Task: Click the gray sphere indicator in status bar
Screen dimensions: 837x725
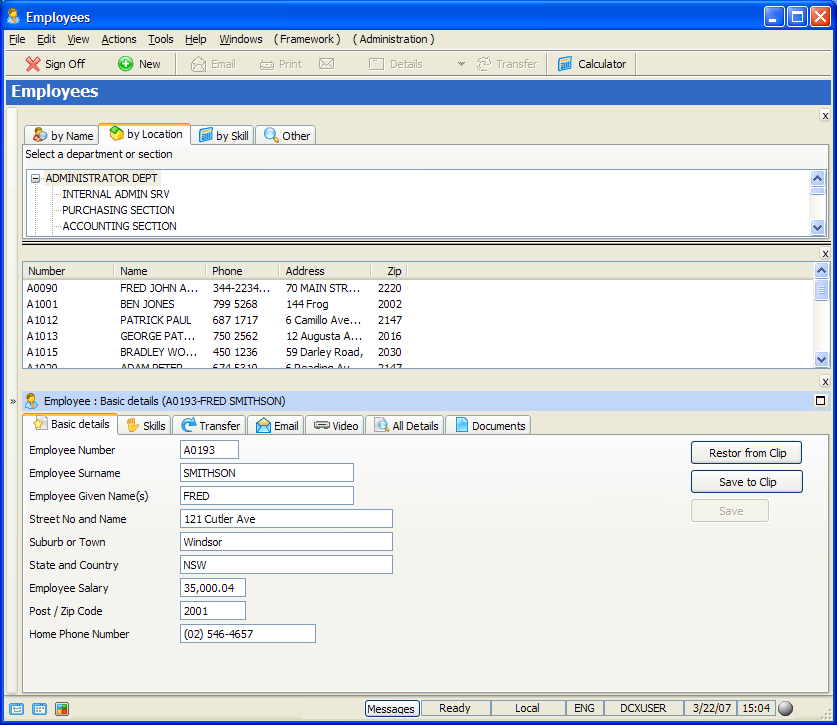Action: (x=787, y=709)
